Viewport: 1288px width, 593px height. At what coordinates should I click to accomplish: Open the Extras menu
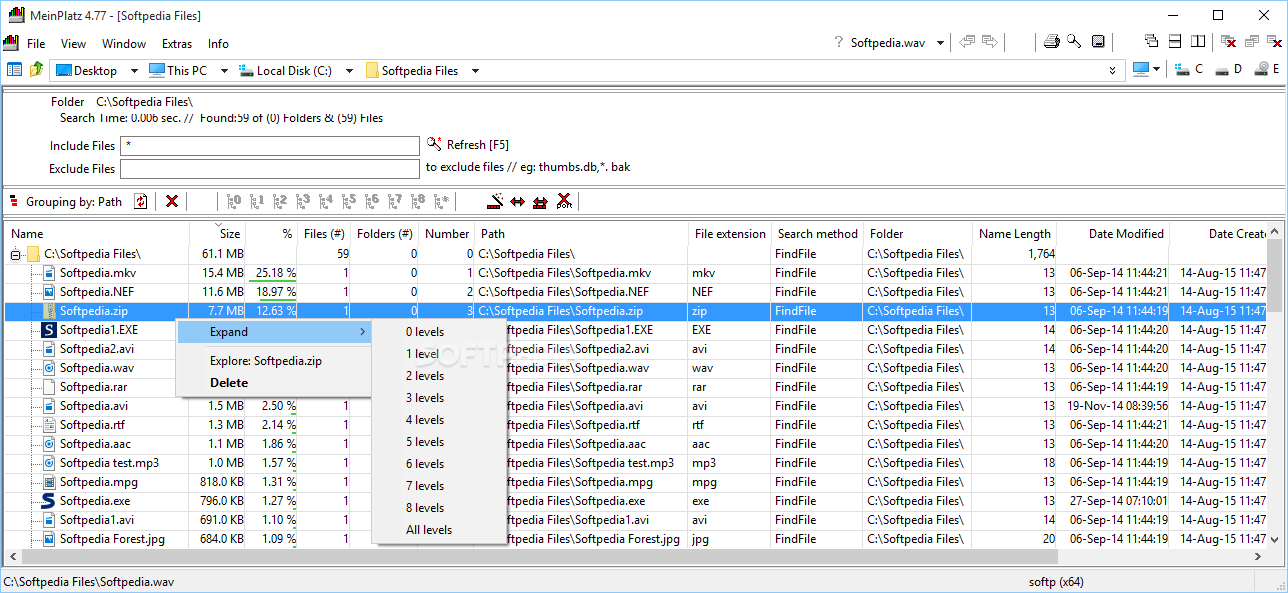click(177, 44)
